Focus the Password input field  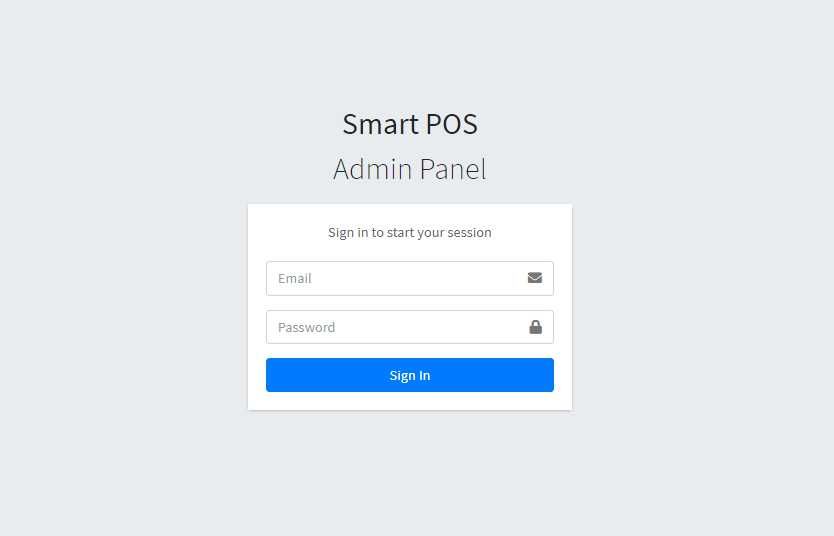pyautogui.click(x=391, y=327)
